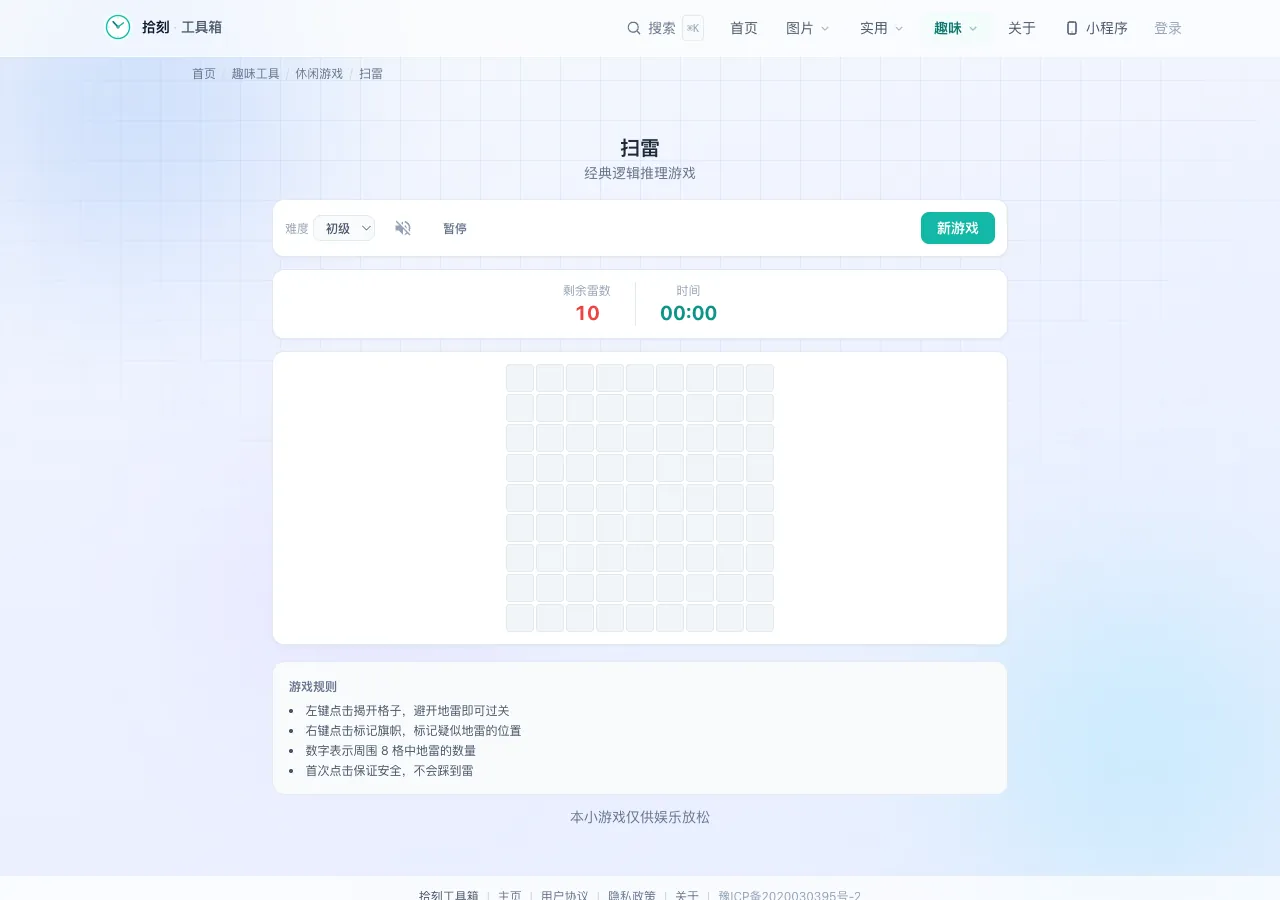The image size is (1280, 900).
Task: Reveal the center cell of the minefield
Action: coord(640,498)
